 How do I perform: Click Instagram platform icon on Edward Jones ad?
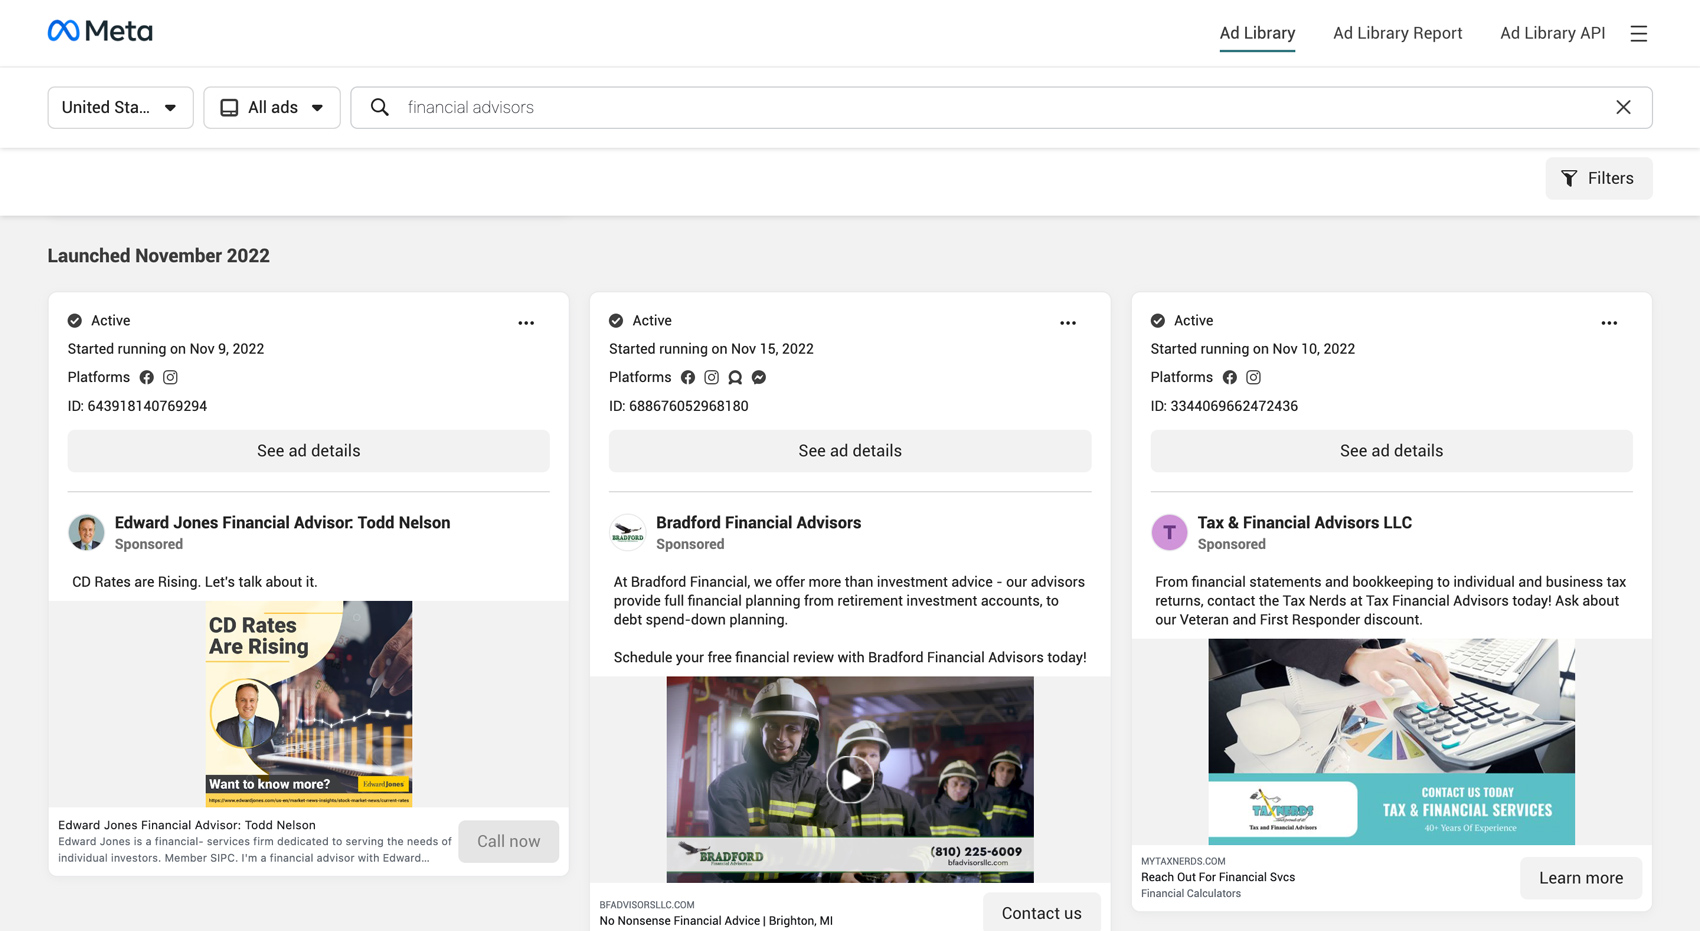[x=171, y=377]
